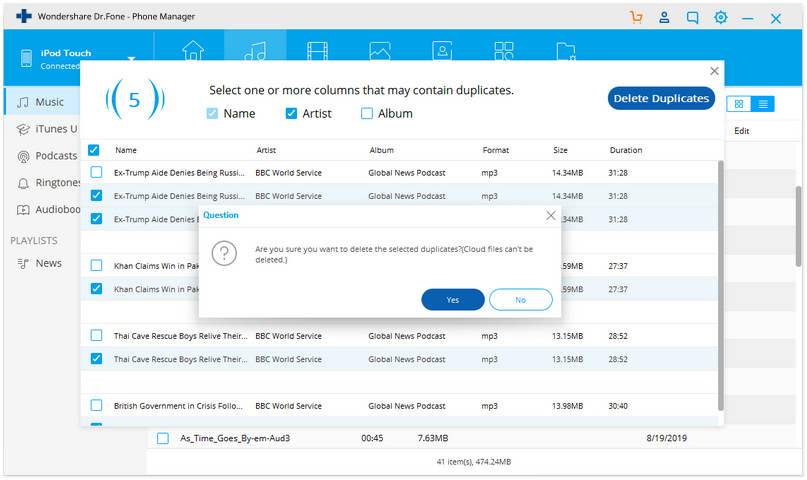Click the Format column header
This screenshot has height=480, width=807.
point(496,150)
